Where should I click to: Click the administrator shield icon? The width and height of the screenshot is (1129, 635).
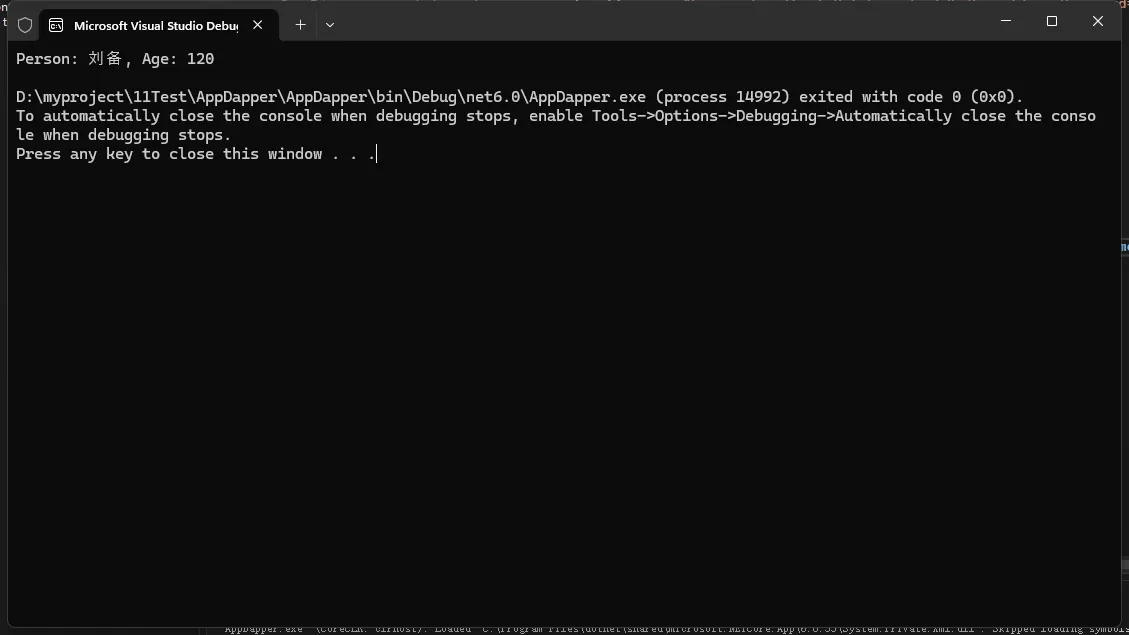pos(25,25)
